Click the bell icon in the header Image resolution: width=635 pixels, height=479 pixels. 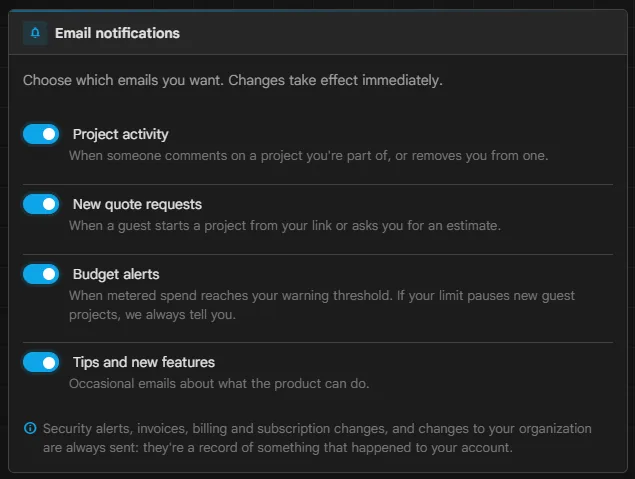[35, 33]
